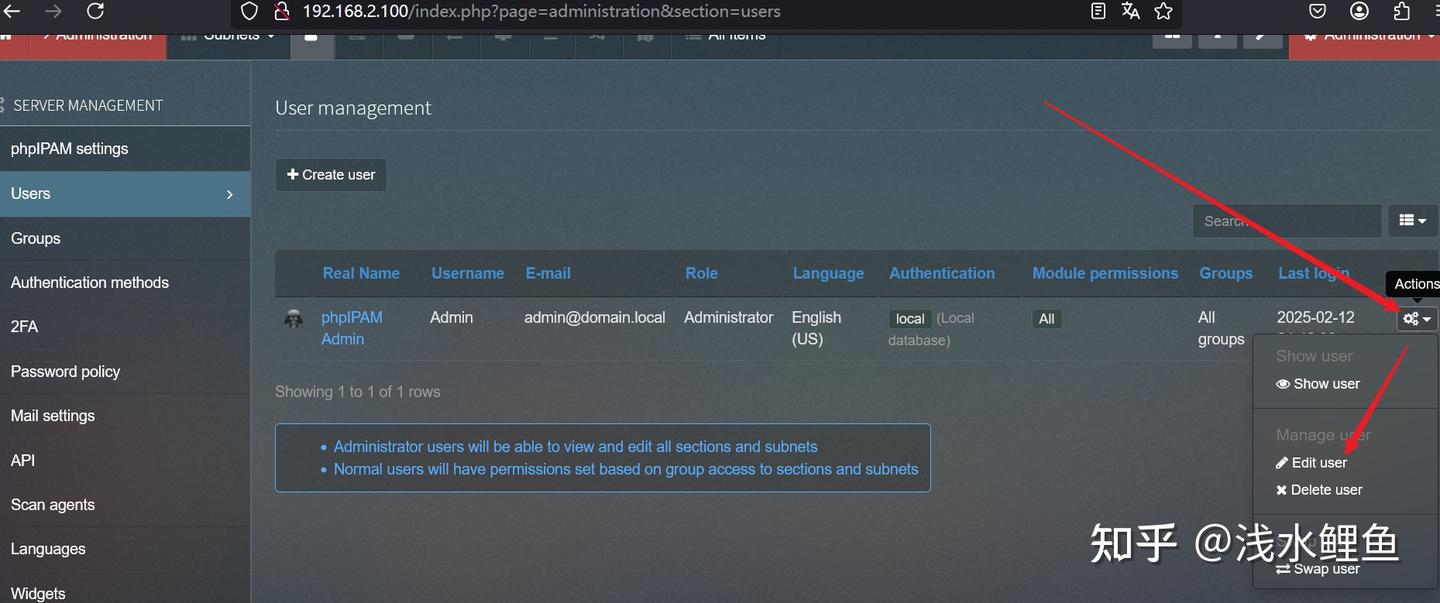Image resolution: width=1440 pixels, height=603 pixels.
Task: Reload the page using the refresh icon
Action: [x=94, y=12]
